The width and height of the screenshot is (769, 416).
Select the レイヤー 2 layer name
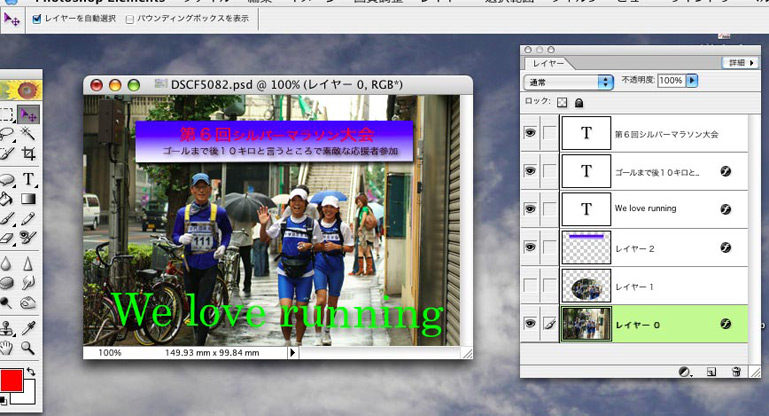click(635, 249)
